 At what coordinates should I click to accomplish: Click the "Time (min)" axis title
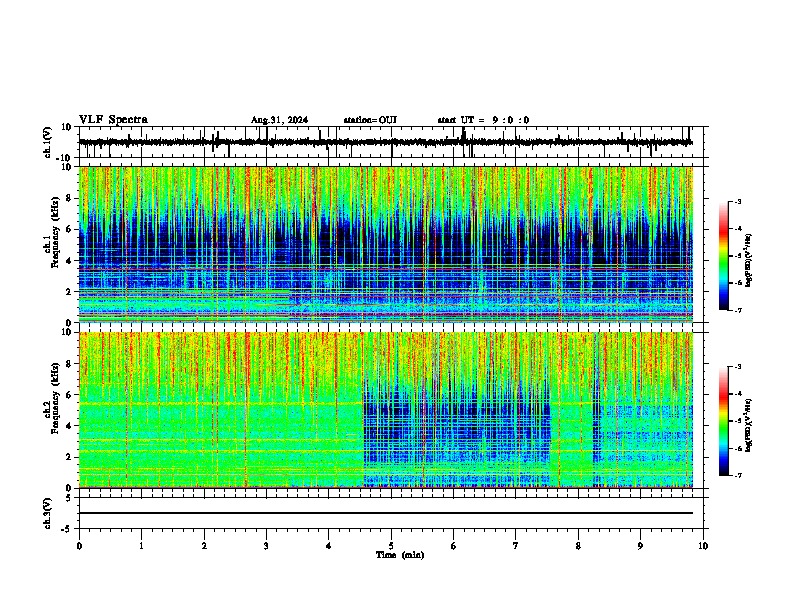400,555
